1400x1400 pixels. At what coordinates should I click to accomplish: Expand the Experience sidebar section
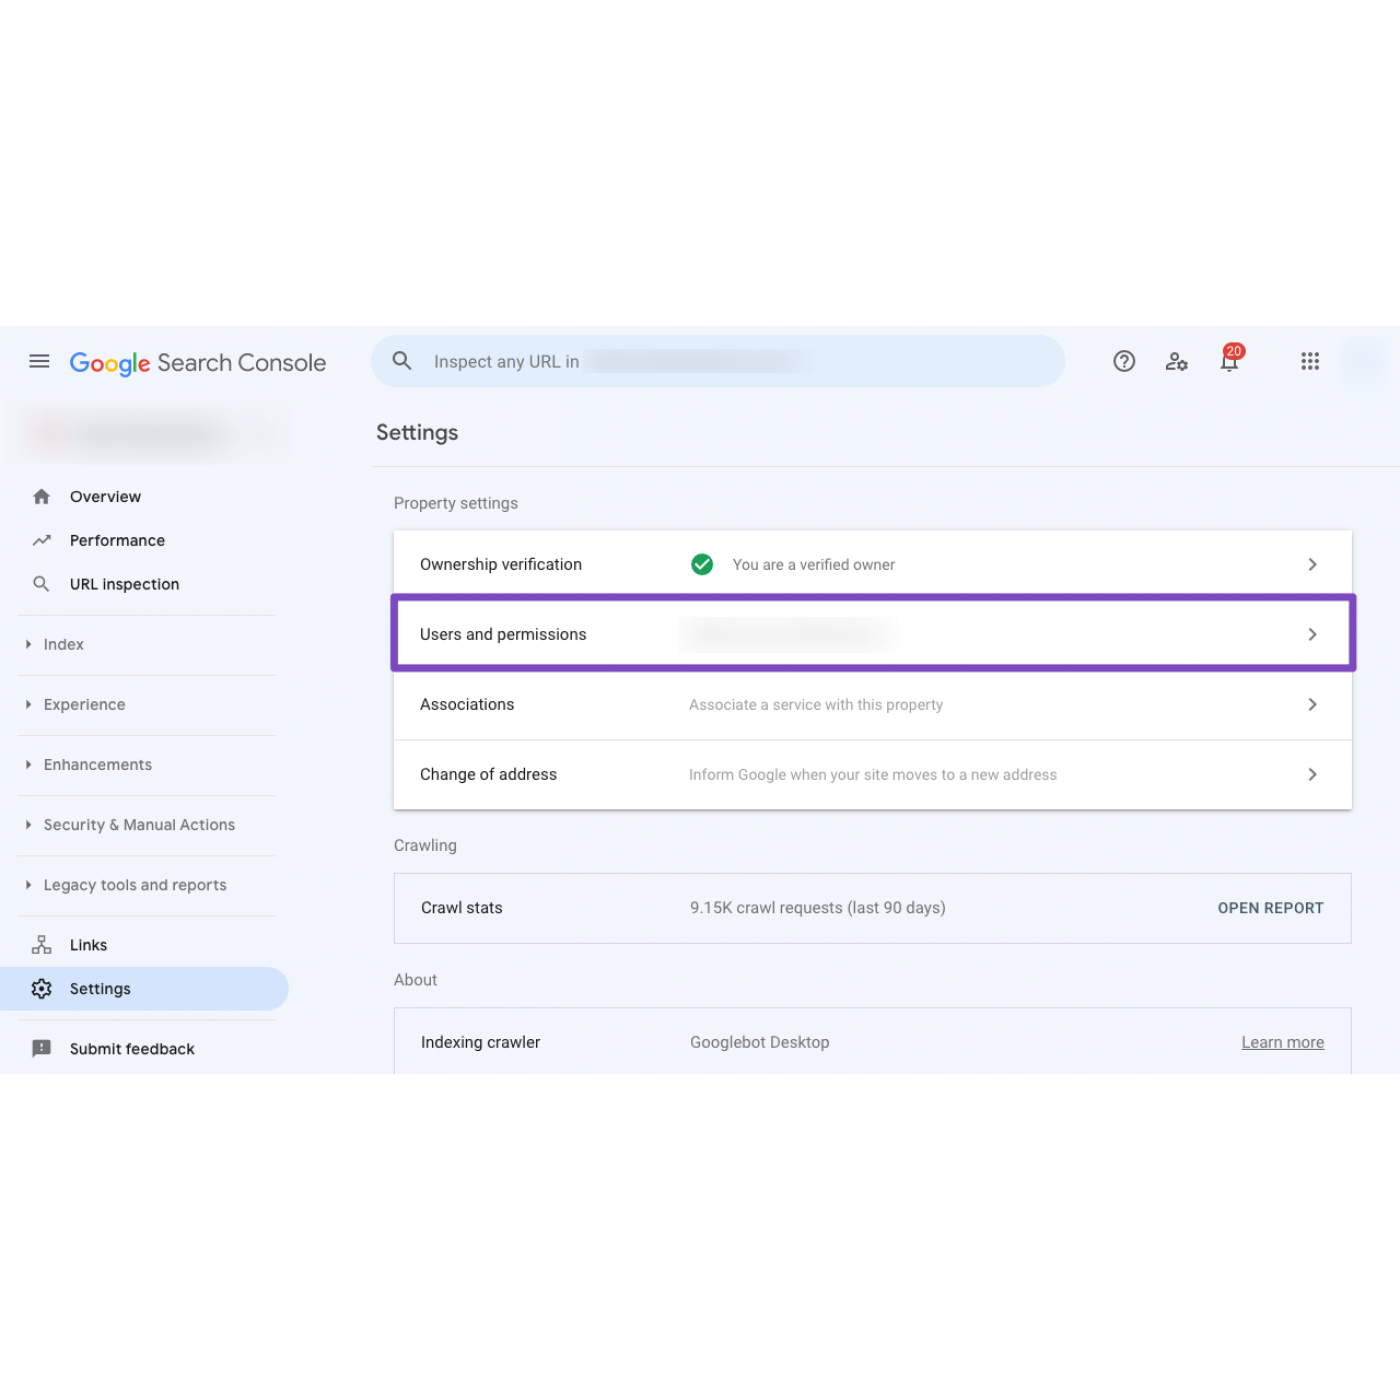click(83, 705)
